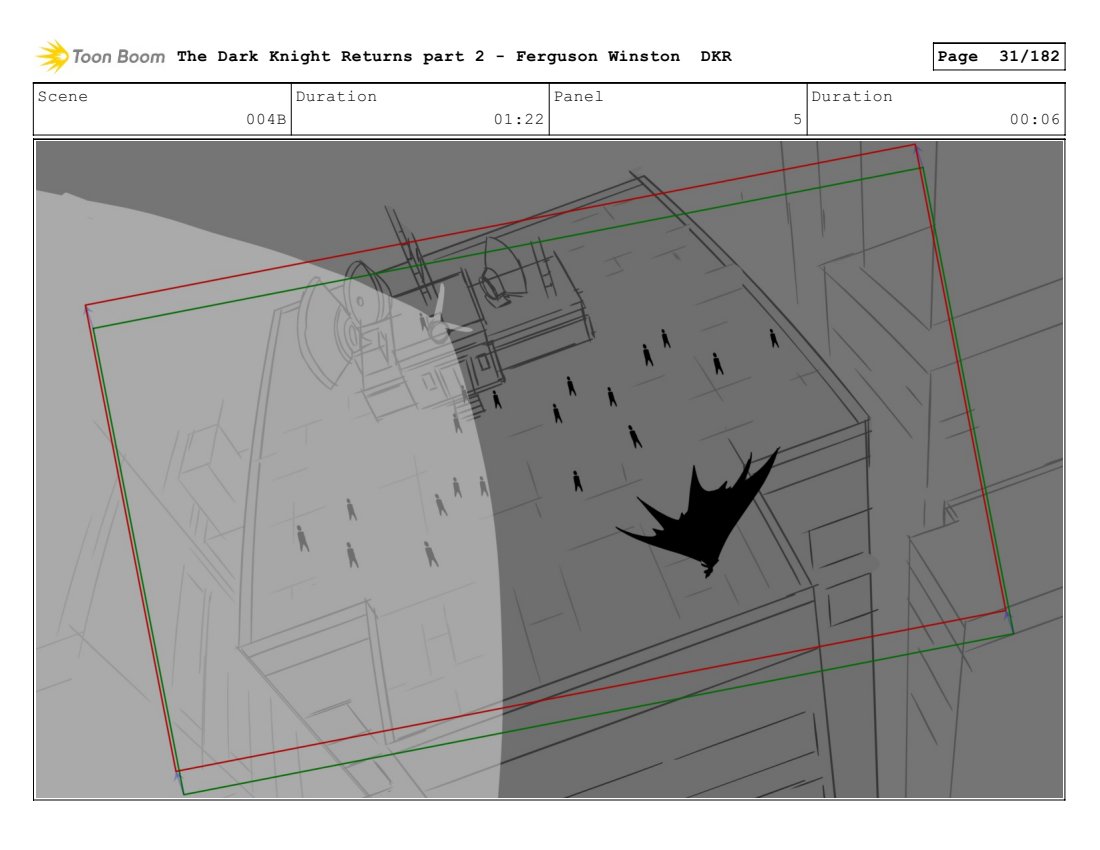Click the 'Panel' header label
Screen dimensions: 1100x850
click(x=578, y=97)
